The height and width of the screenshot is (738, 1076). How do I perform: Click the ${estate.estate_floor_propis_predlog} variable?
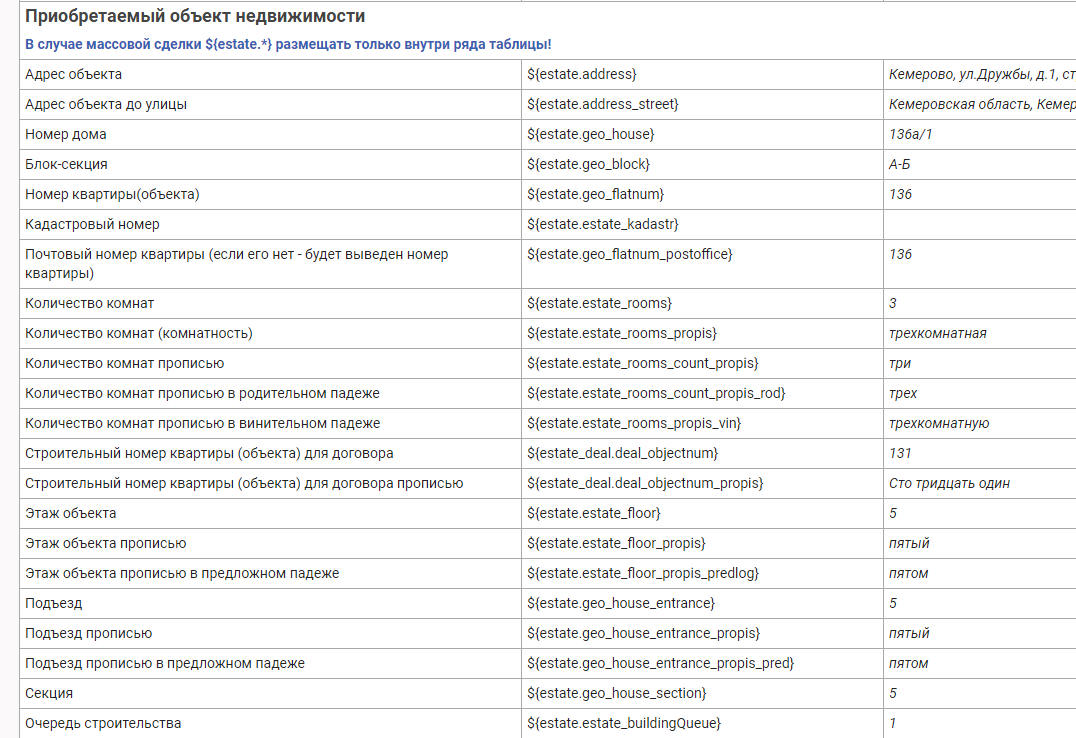[x=643, y=573]
